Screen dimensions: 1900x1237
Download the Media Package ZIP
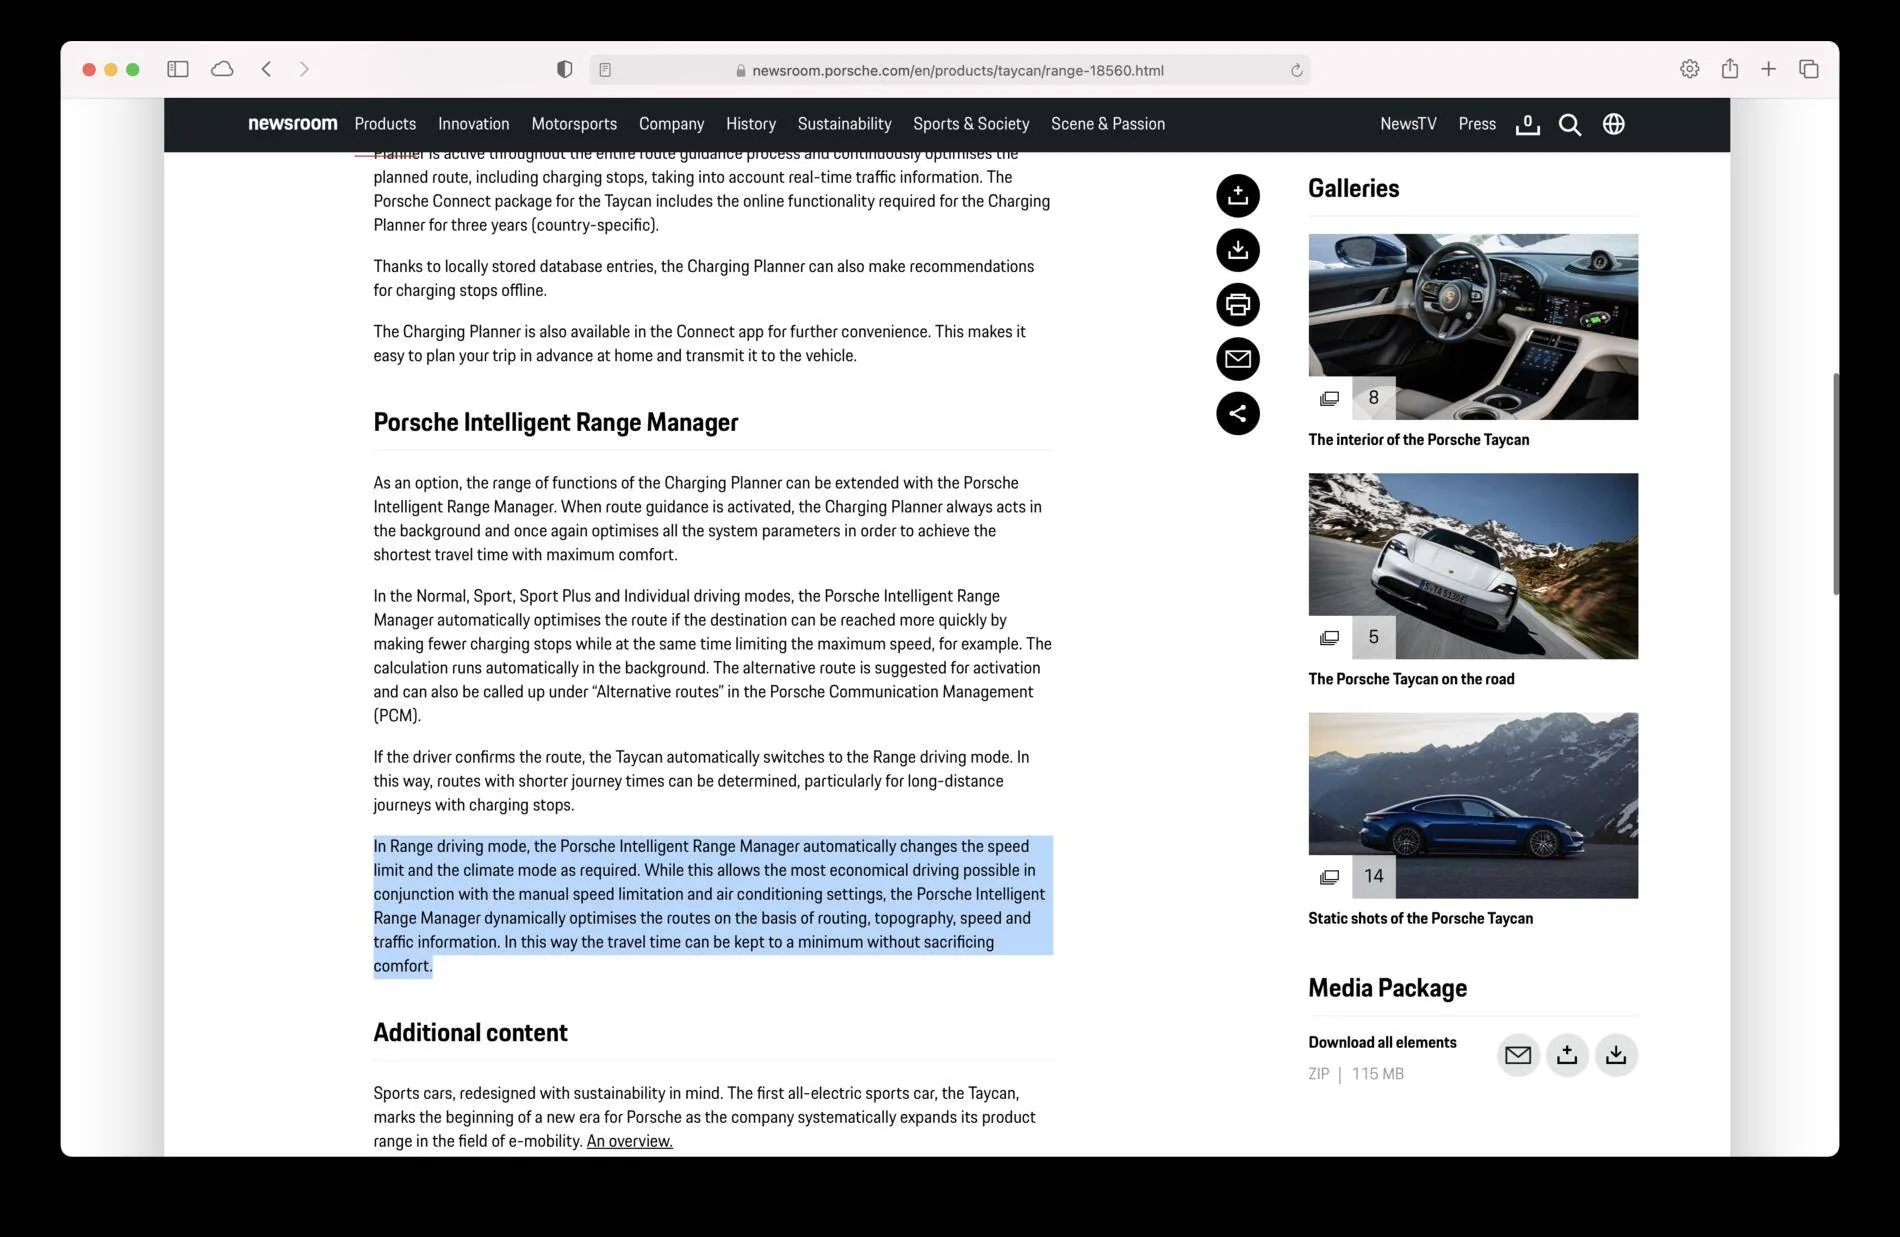coord(1616,1055)
